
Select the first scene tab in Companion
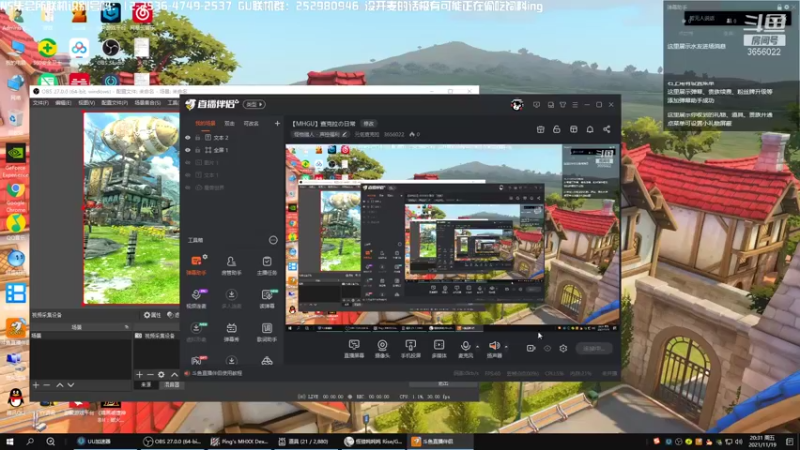[205, 123]
